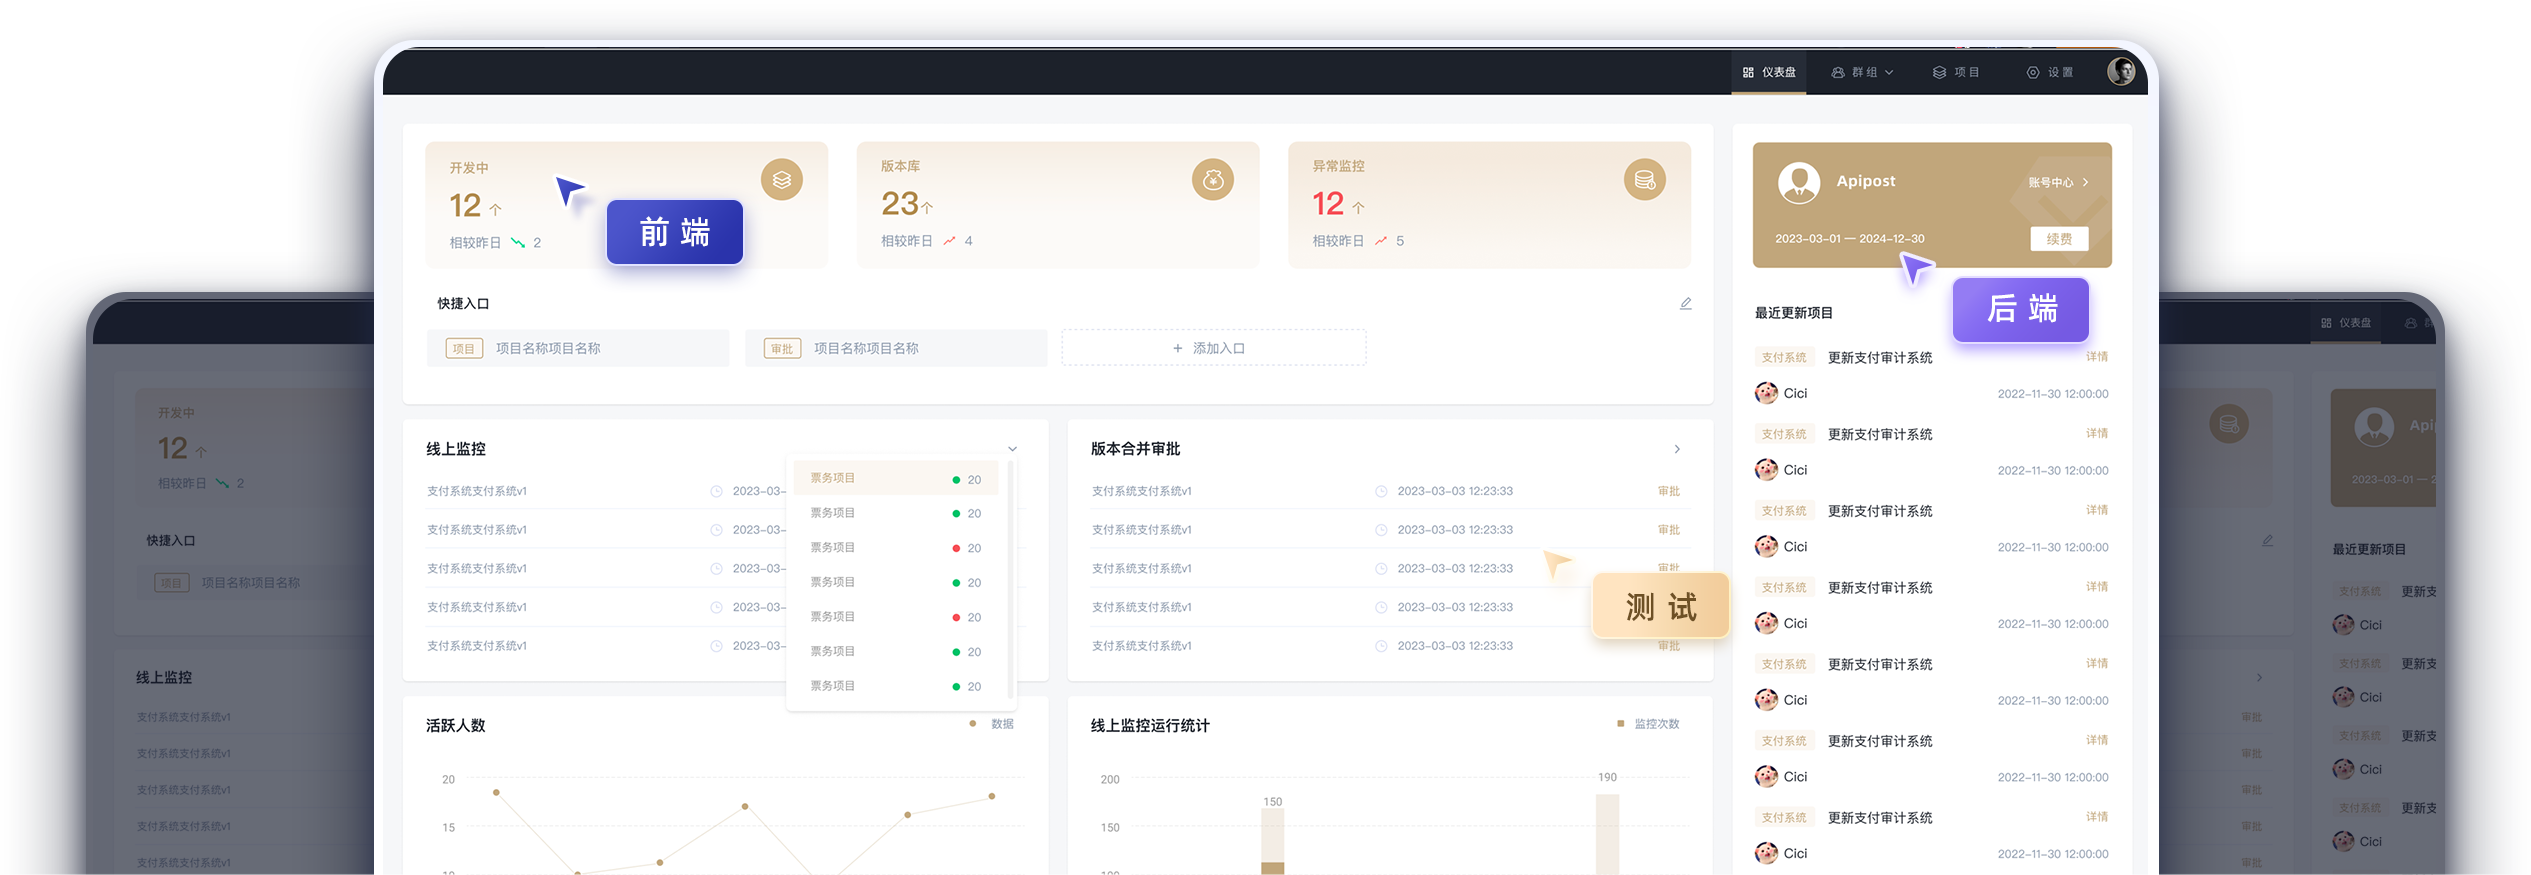
Task: Click the Apipost profile avatar icon
Action: tap(1799, 182)
